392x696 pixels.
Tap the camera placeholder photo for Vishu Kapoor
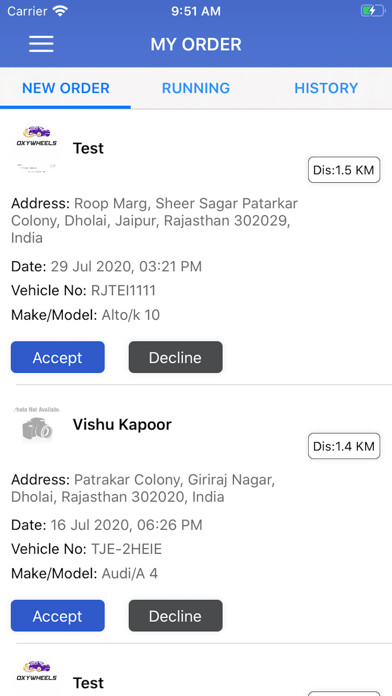click(36, 425)
